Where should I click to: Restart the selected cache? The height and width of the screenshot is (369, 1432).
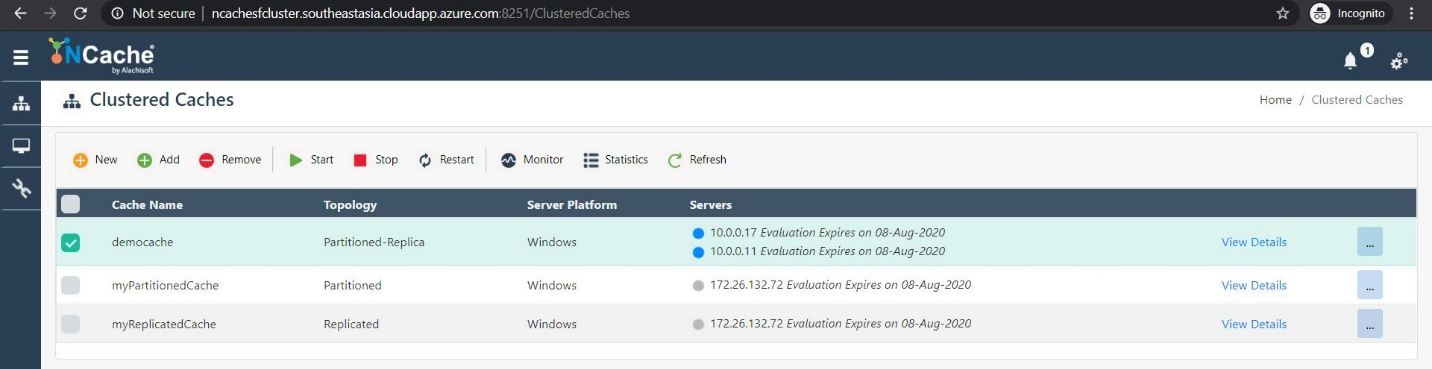(446, 160)
